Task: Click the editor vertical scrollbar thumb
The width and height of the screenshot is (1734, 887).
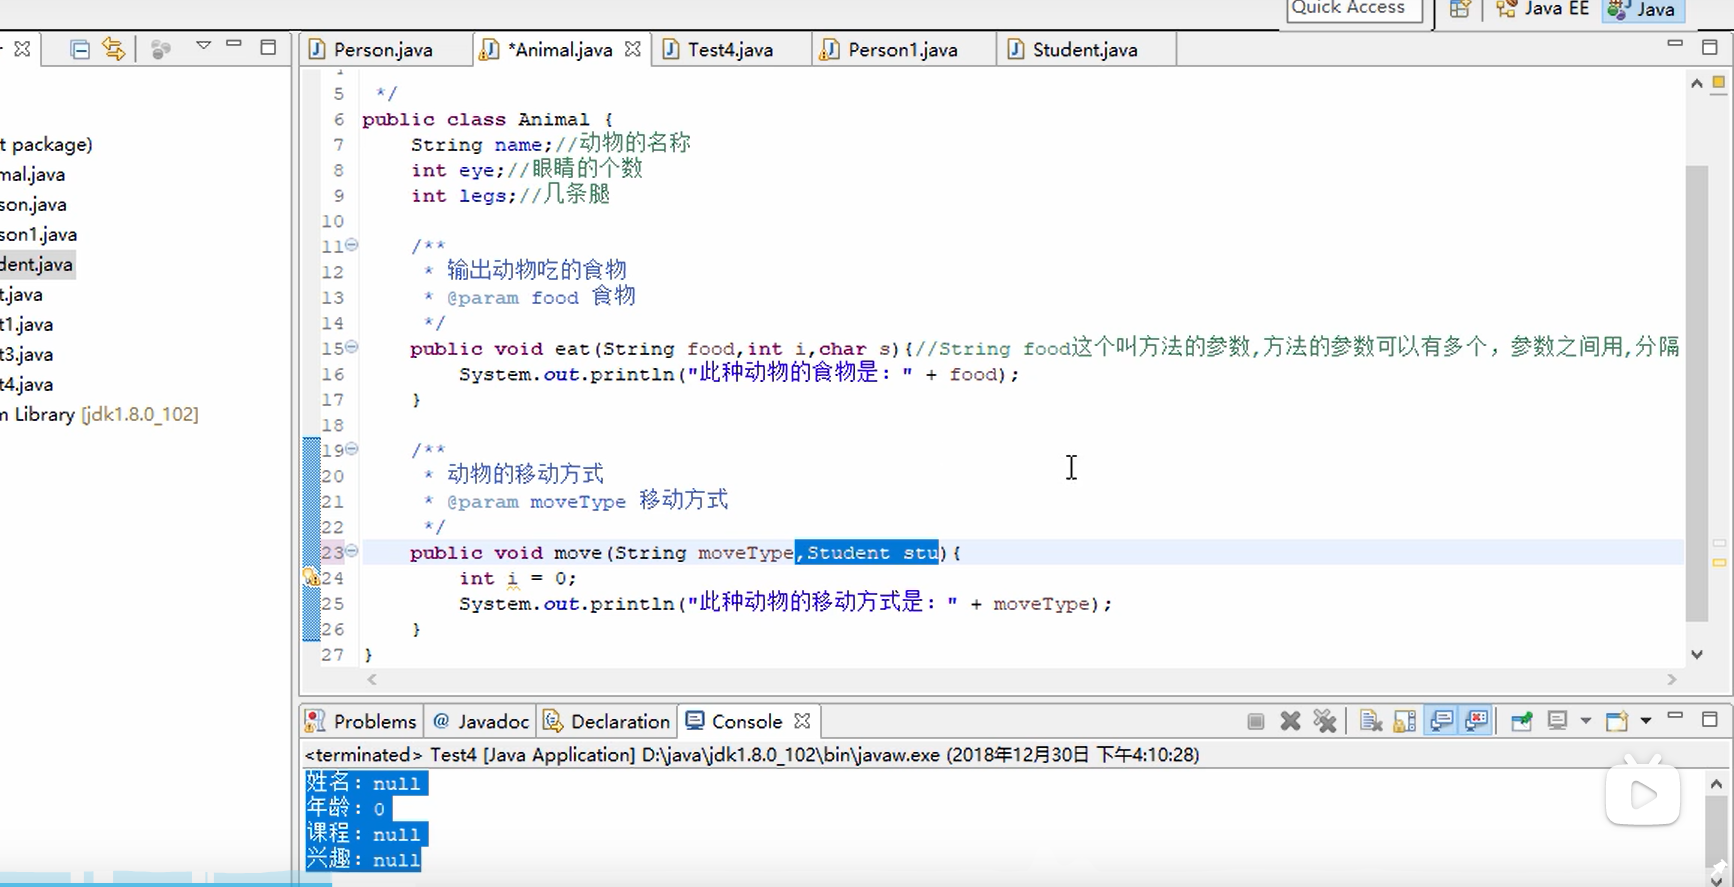Action: [1697, 394]
